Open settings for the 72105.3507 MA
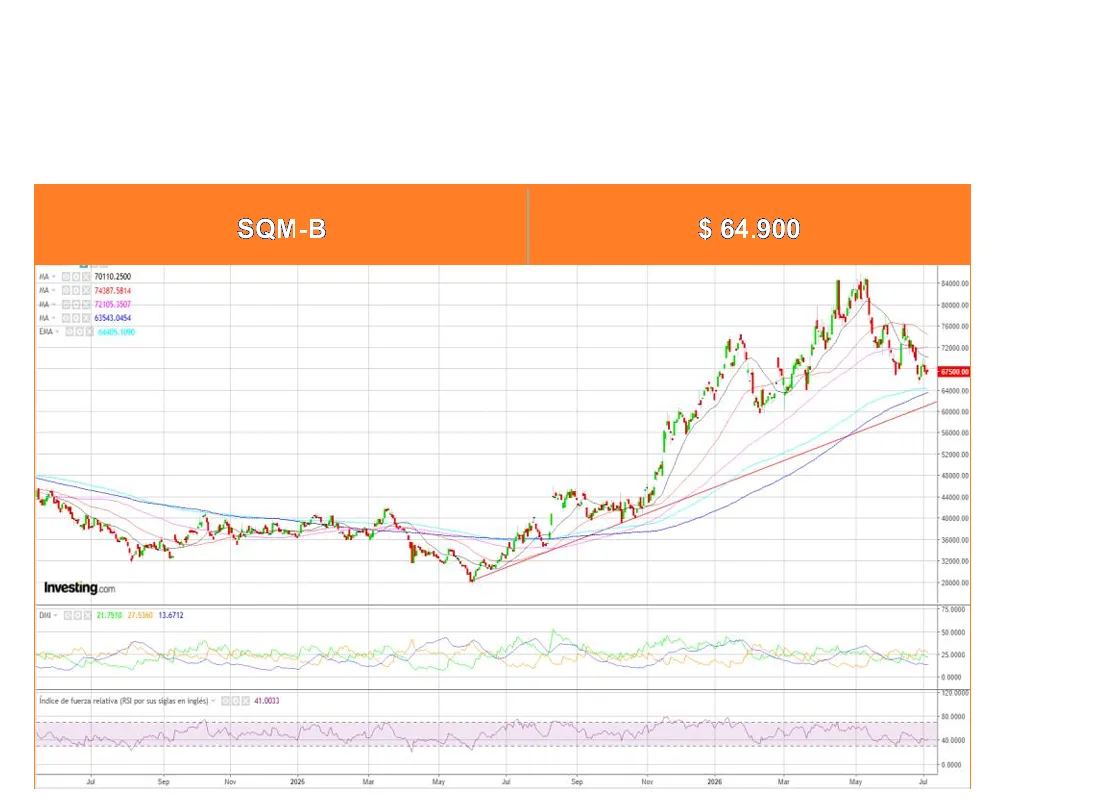This screenshot has width=1112, height=806. pos(76,304)
